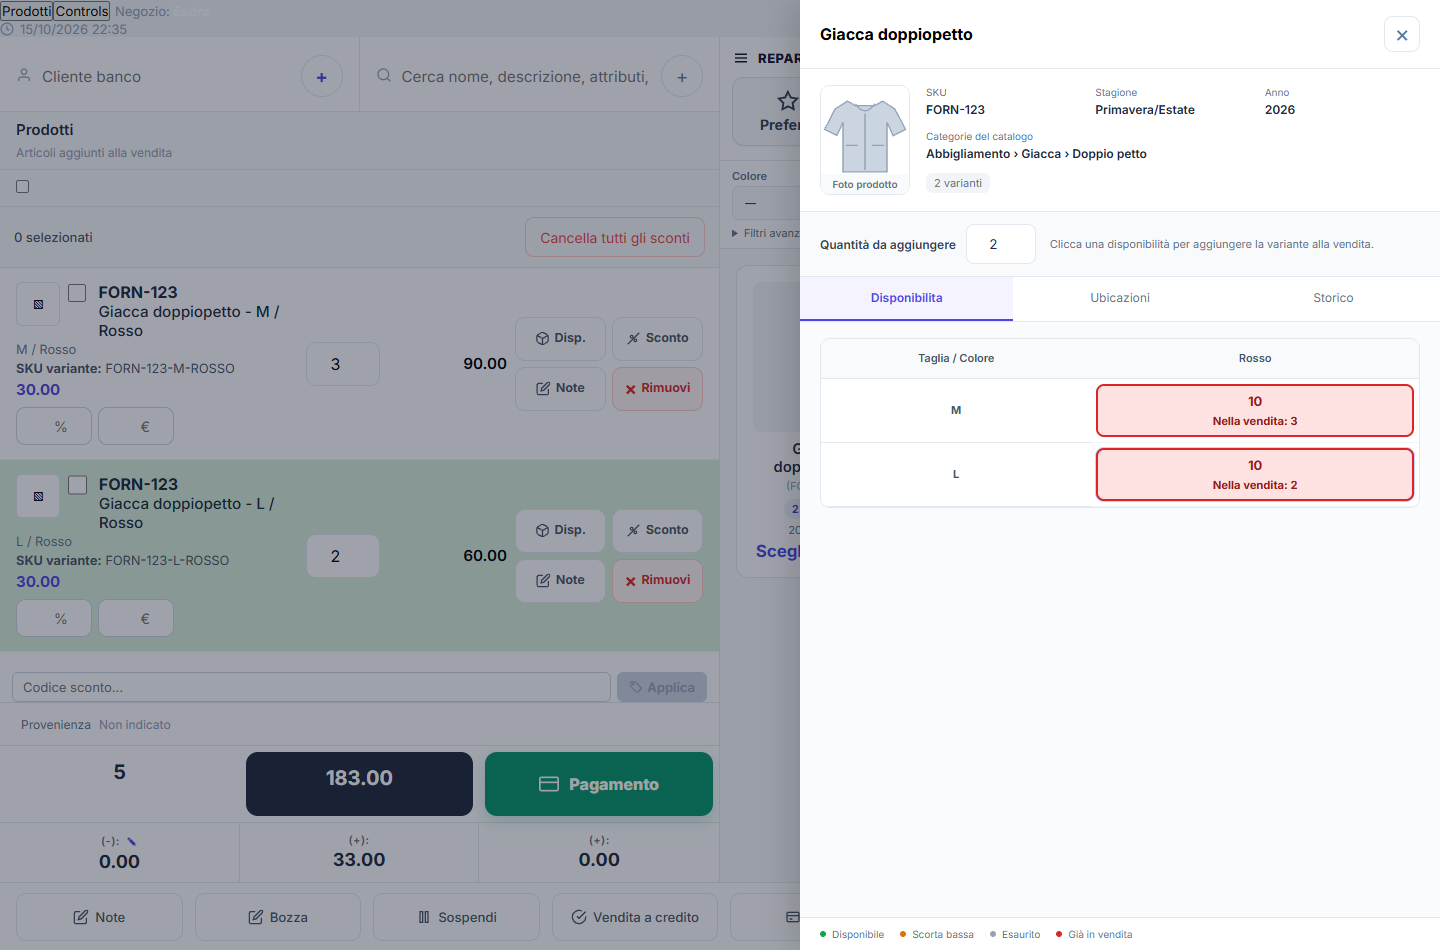This screenshot has height=950, width=1440.
Task: Proceed with the Pagamento button
Action: click(599, 784)
